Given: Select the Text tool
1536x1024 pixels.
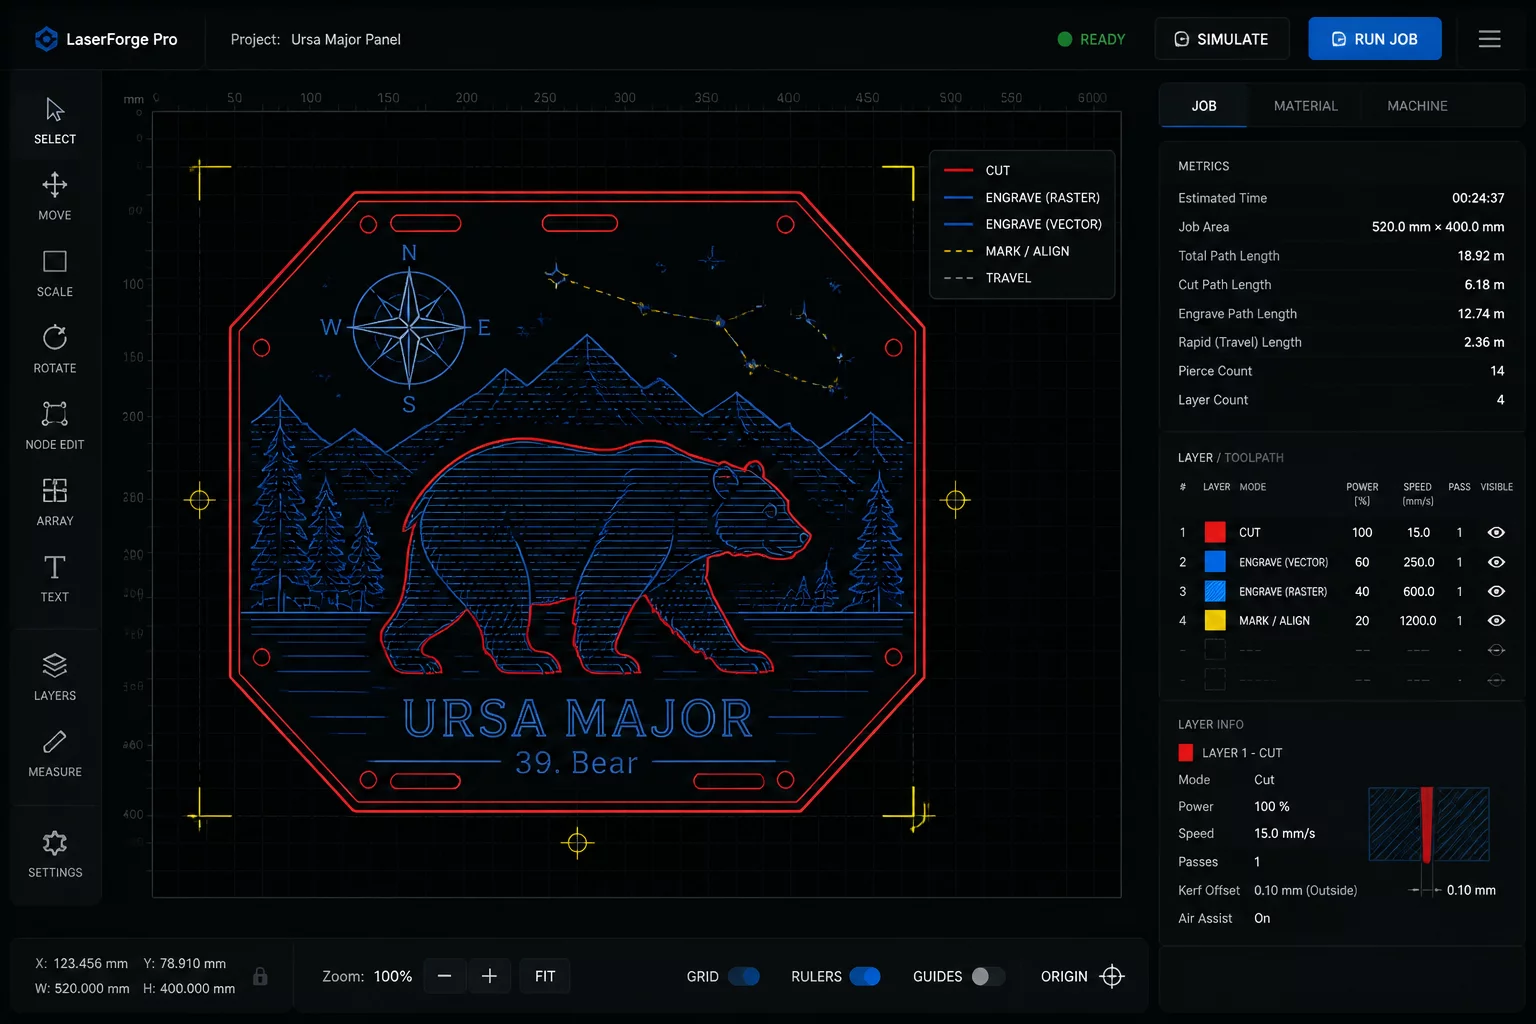Looking at the screenshot, I should (55, 579).
